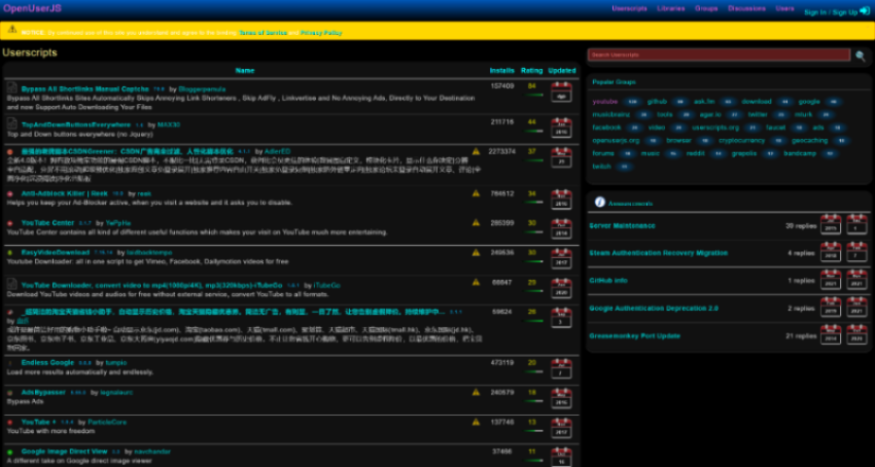
Task: Open author Bloggerpemula's profile
Action: 202,89
